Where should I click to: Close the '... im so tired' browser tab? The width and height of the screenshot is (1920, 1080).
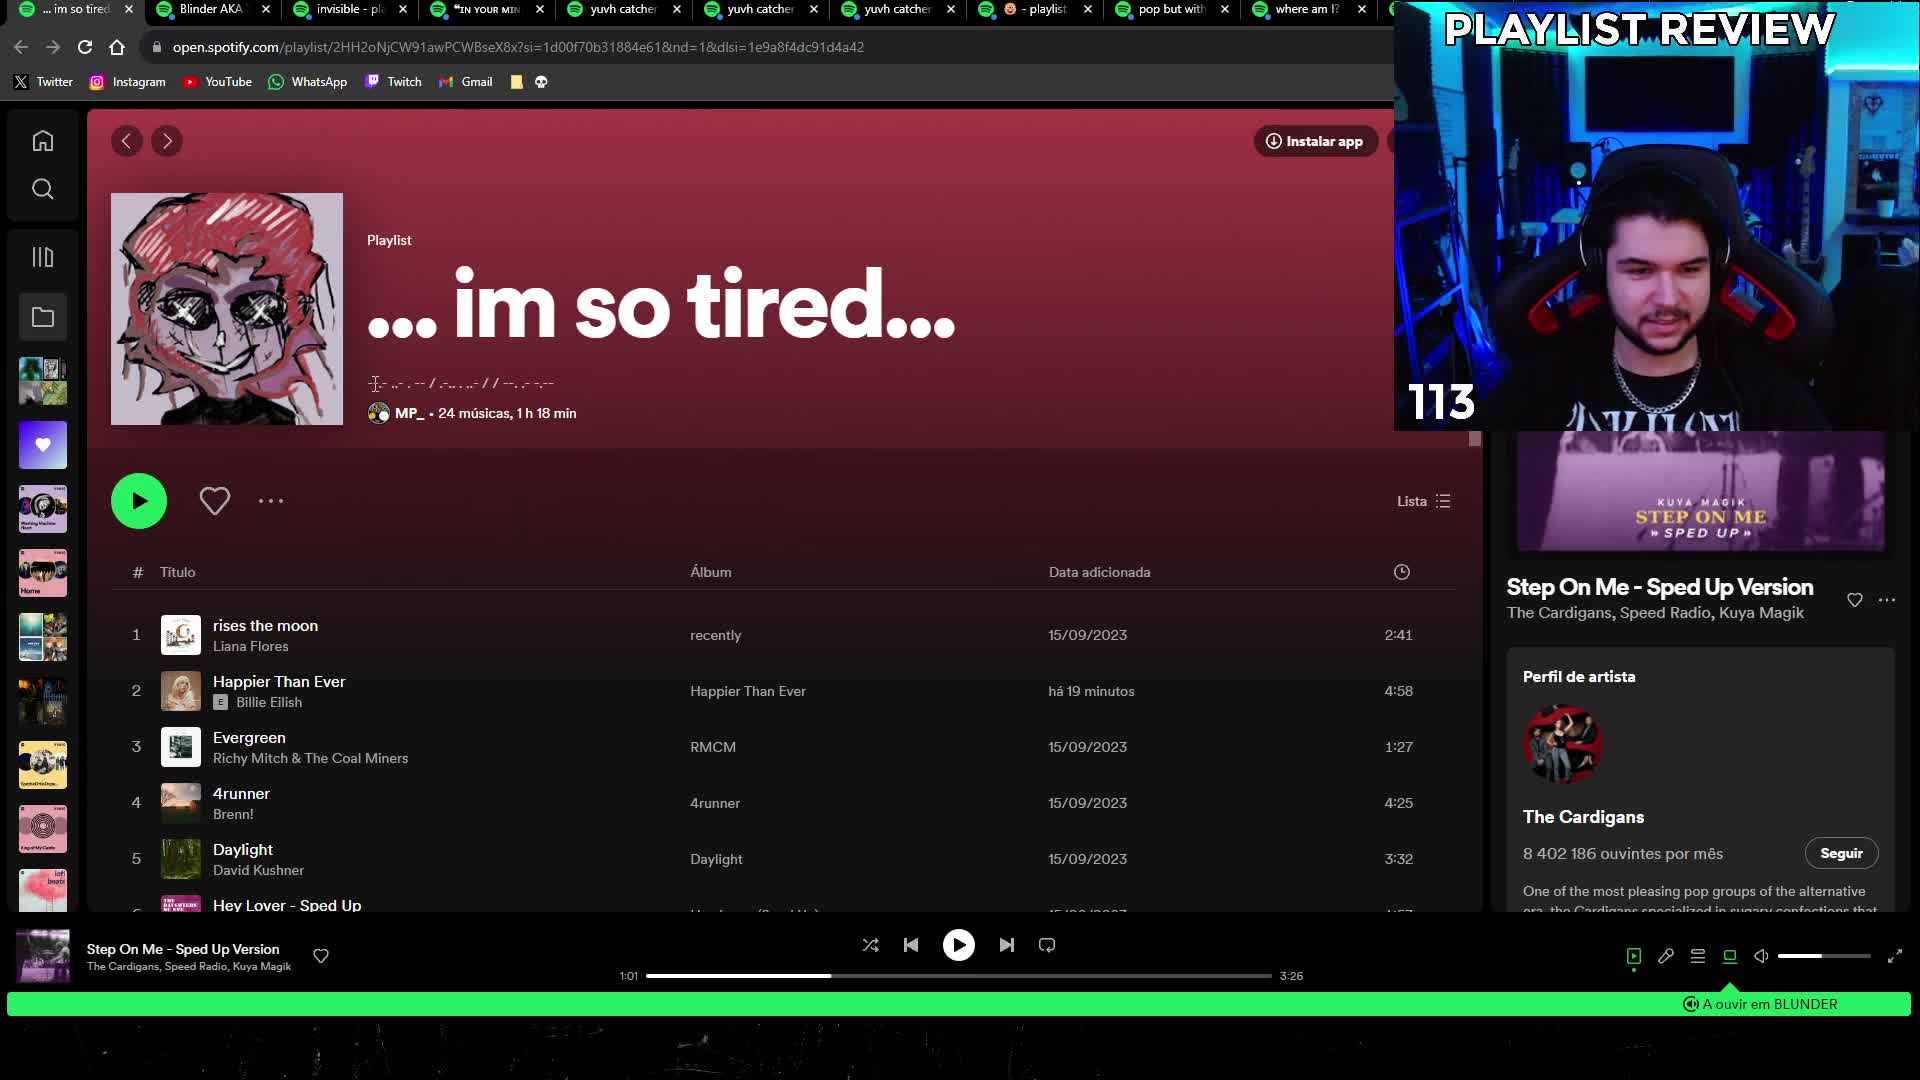[x=128, y=9]
